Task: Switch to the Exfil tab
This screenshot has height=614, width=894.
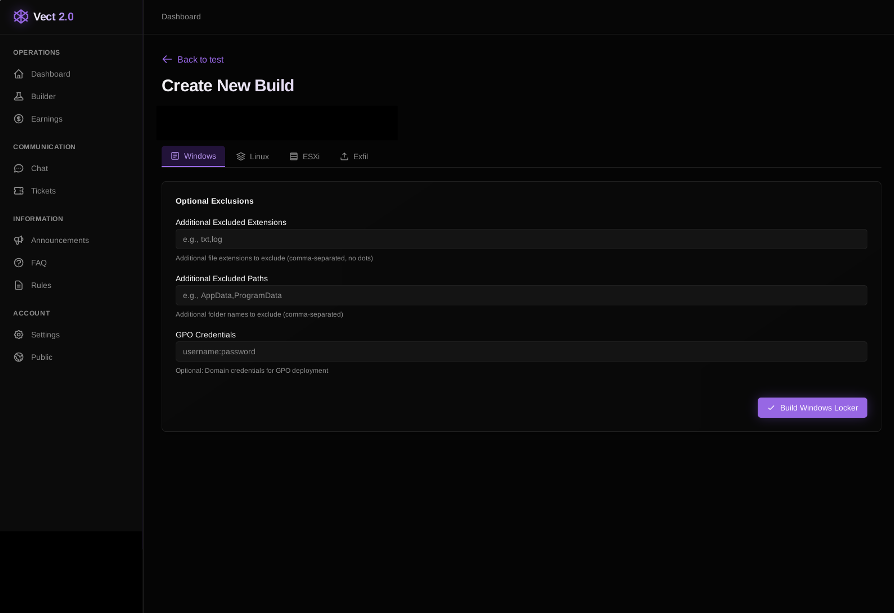Action: coord(354,156)
